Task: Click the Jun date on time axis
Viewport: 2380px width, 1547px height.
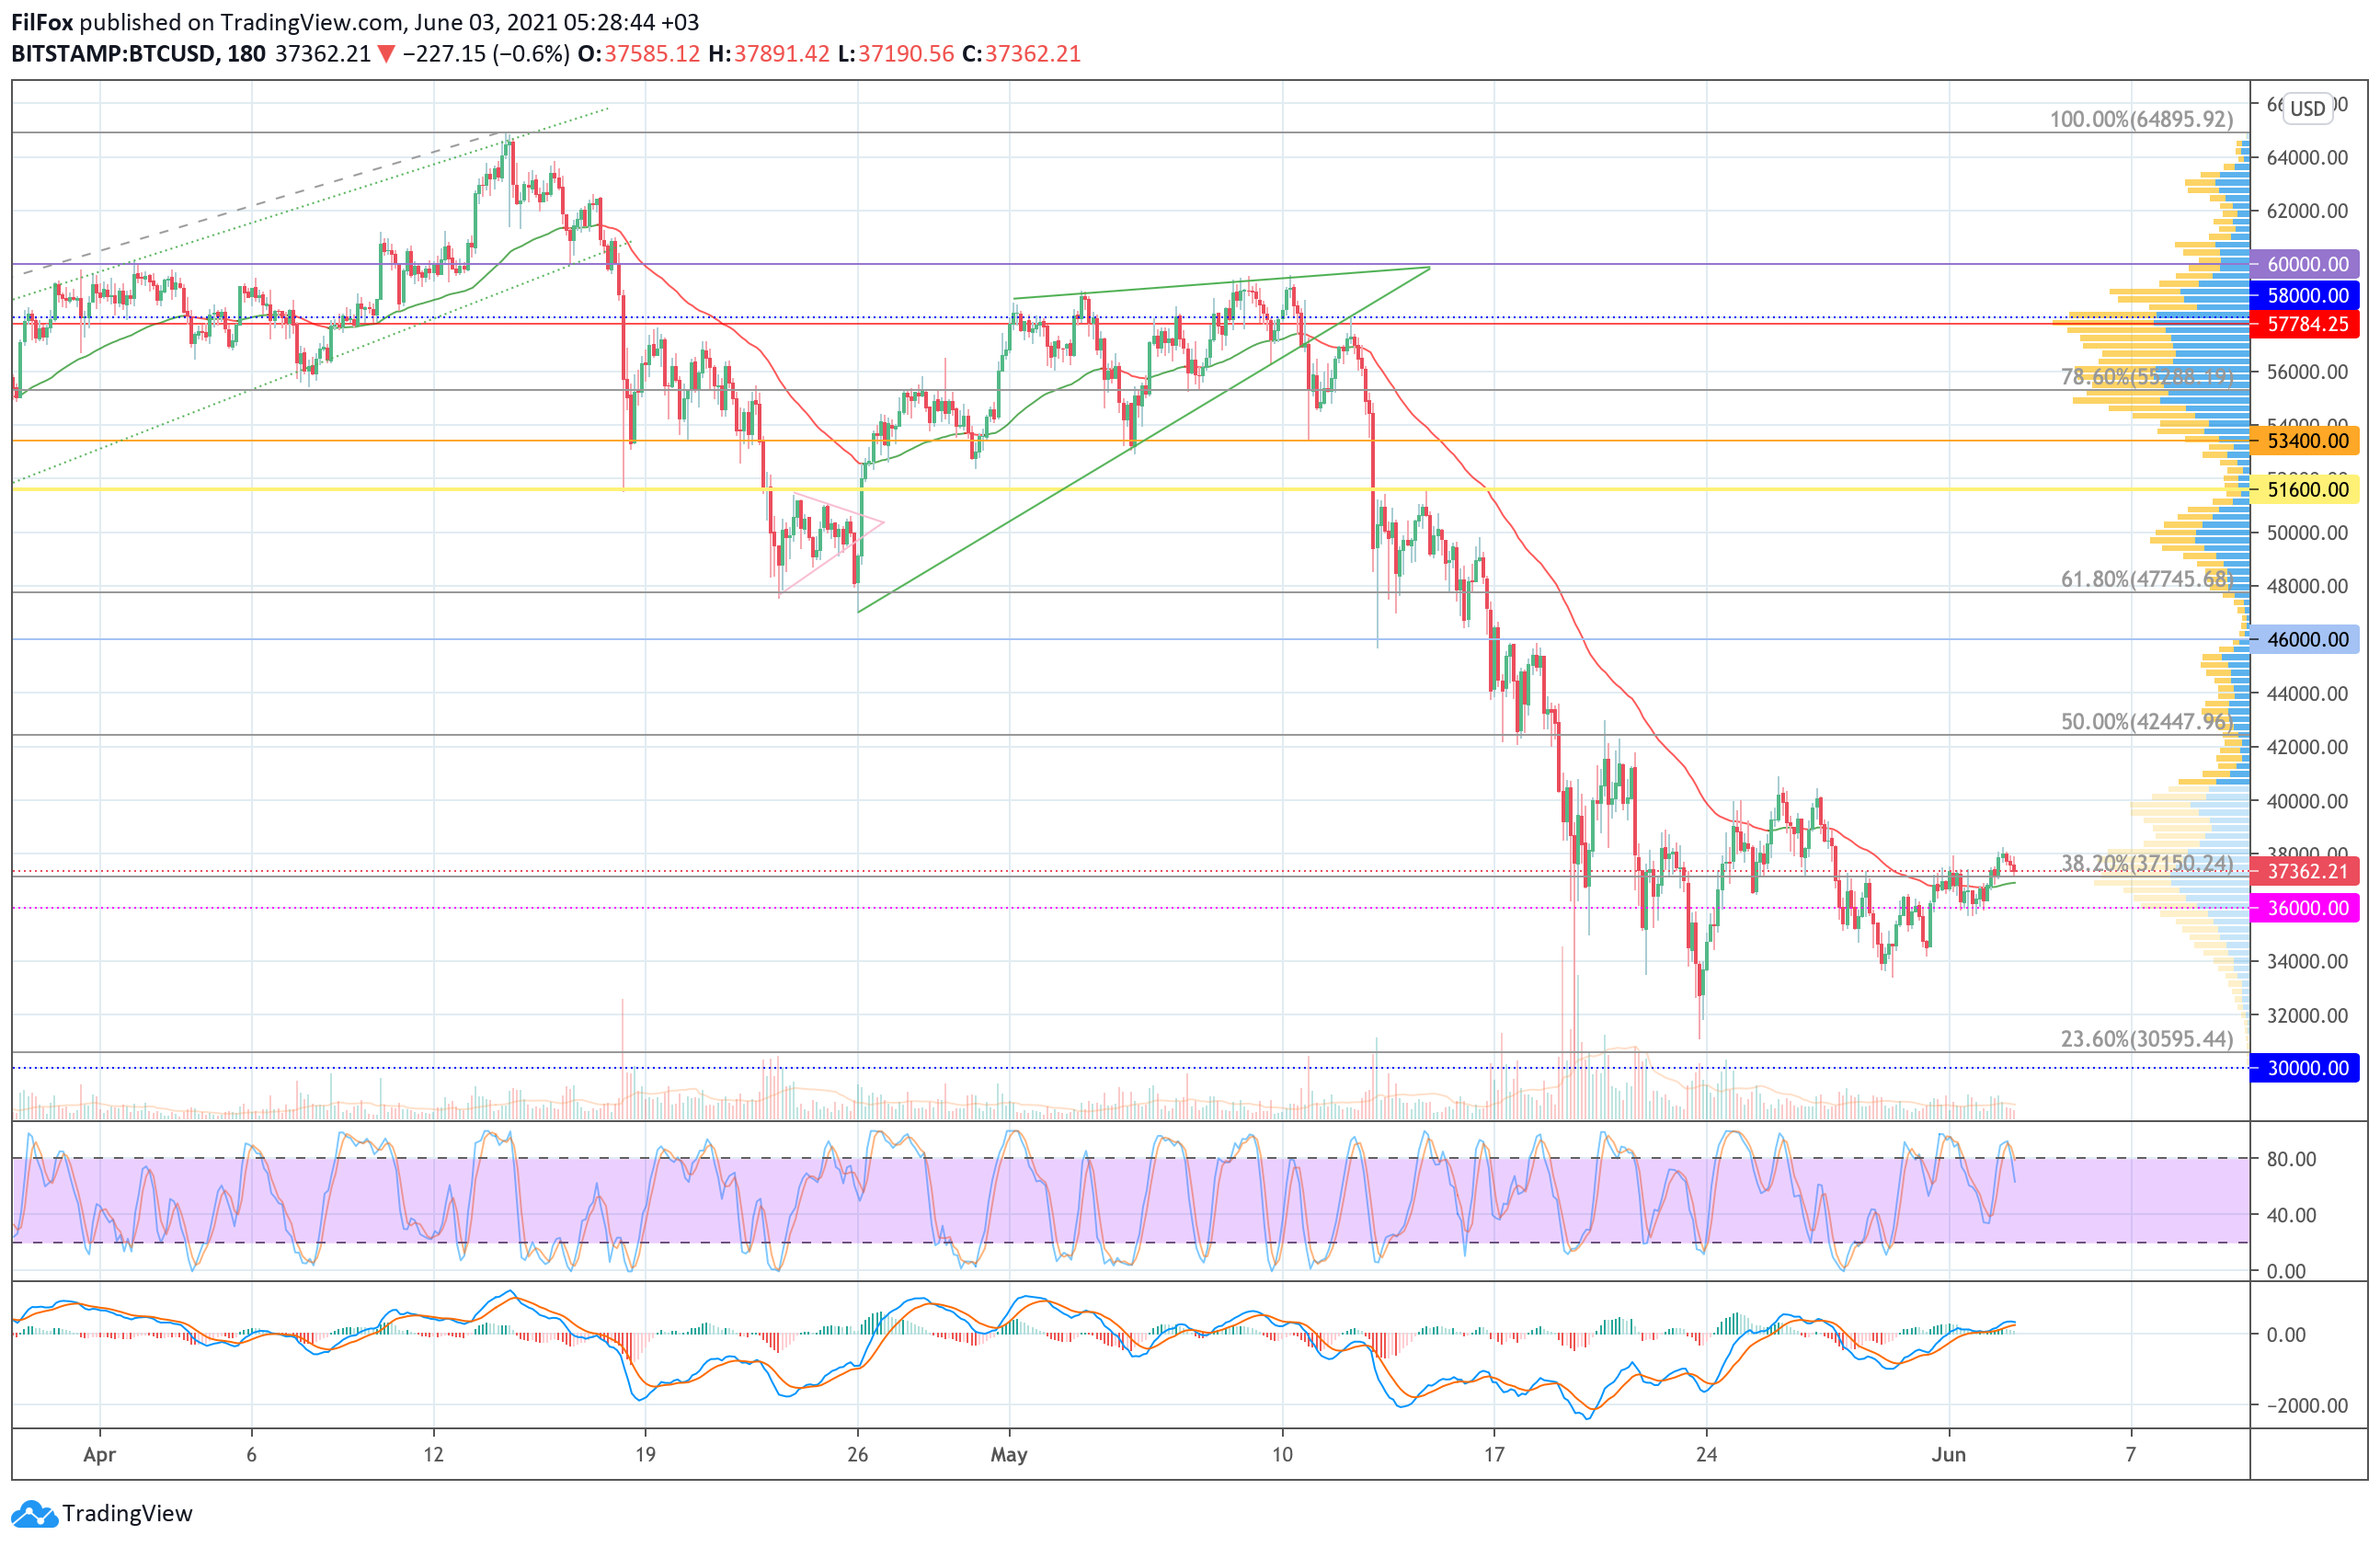Action: 1948,1454
